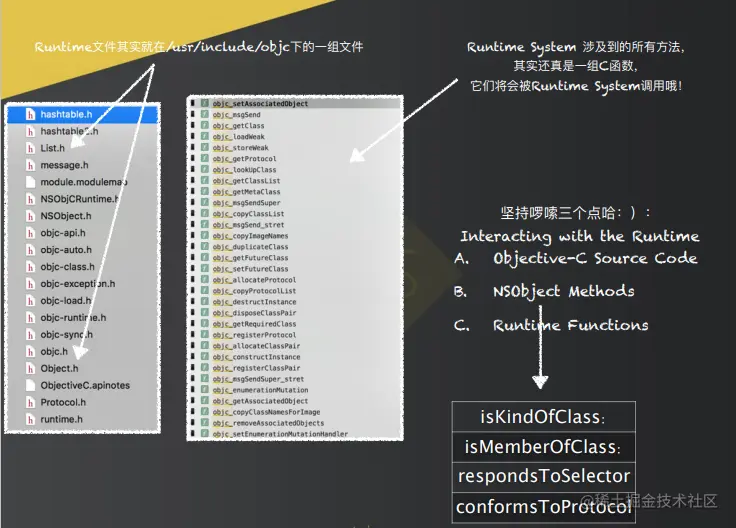Select the objc_copyImageNames function name
This screenshot has height=528, width=736.
(250, 236)
